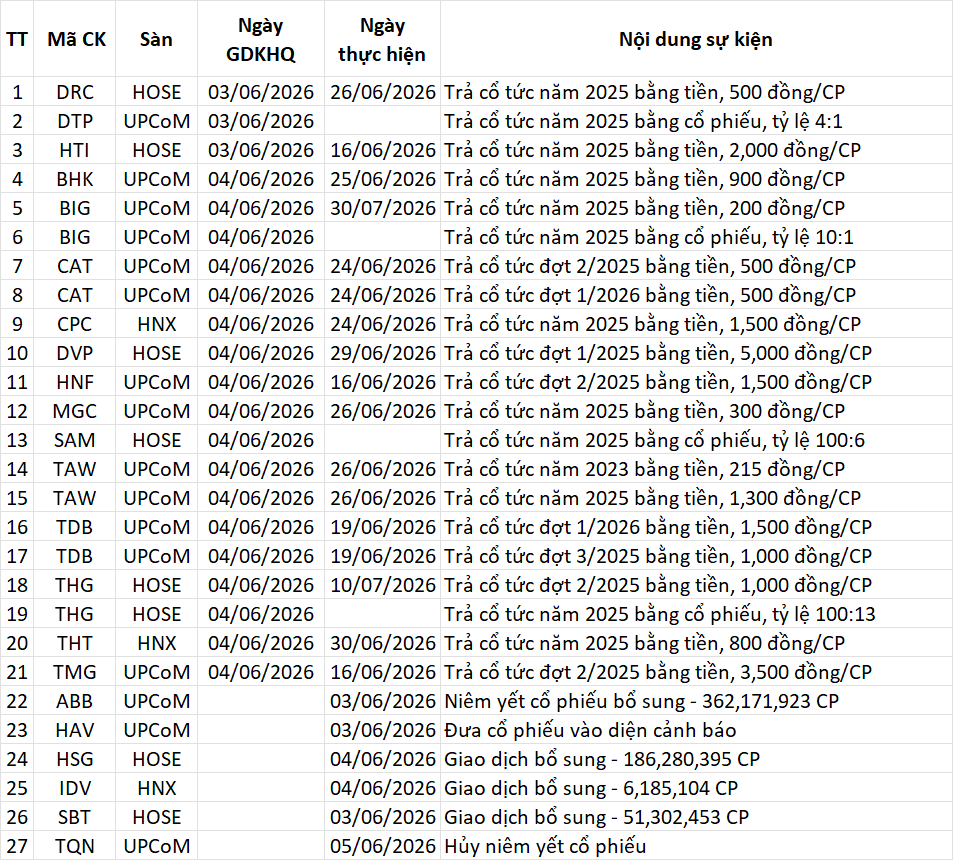
Task: Click the SAM stock code cell
Action: [x=75, y=440]
